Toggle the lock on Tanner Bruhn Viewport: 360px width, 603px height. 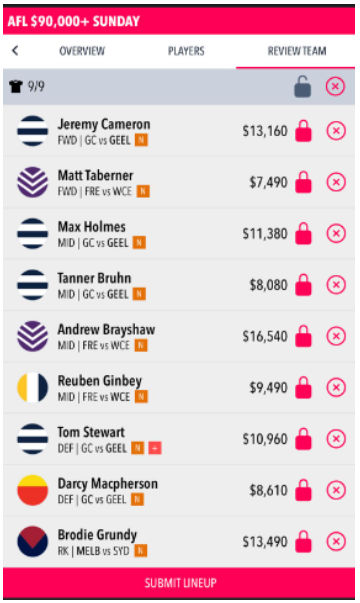(x=303, y=285)
